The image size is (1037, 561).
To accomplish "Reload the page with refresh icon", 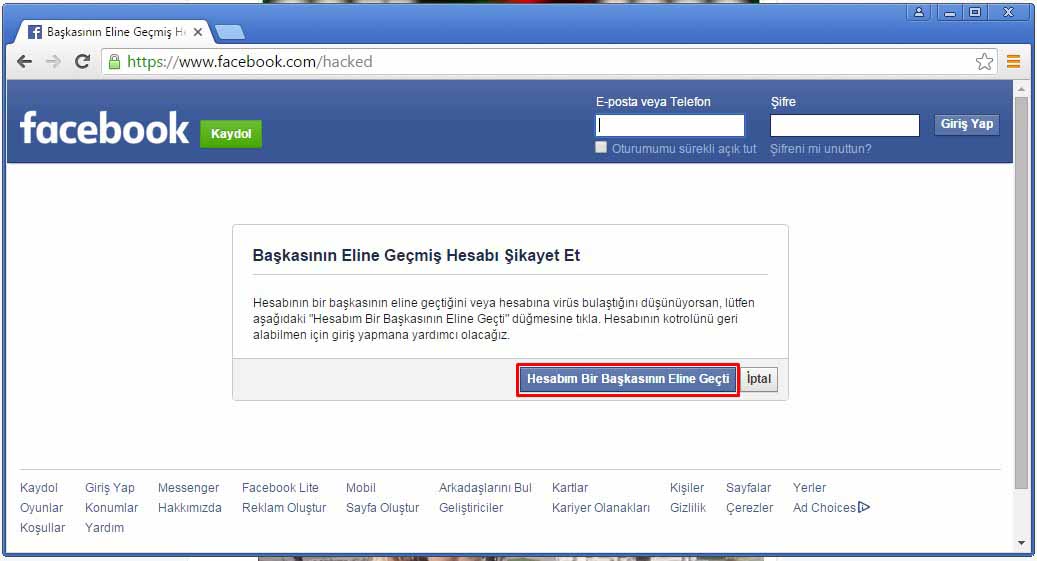I will click(x=83, y=61).
